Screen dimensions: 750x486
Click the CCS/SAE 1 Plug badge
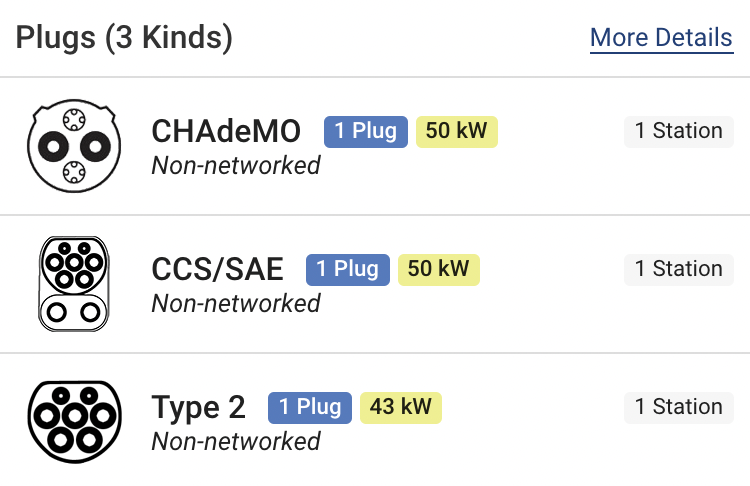[x=348, y=269]
